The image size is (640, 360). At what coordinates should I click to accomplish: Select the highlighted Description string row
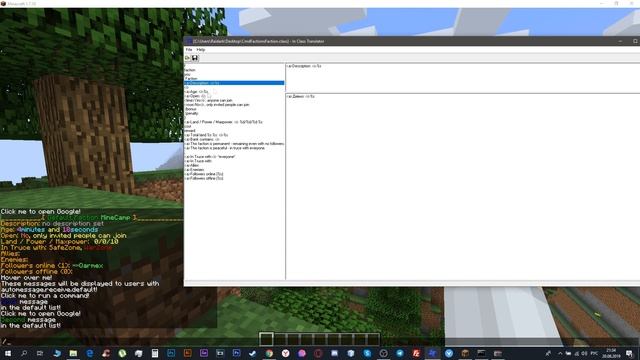pyautogui.click(x=234, y=83)
